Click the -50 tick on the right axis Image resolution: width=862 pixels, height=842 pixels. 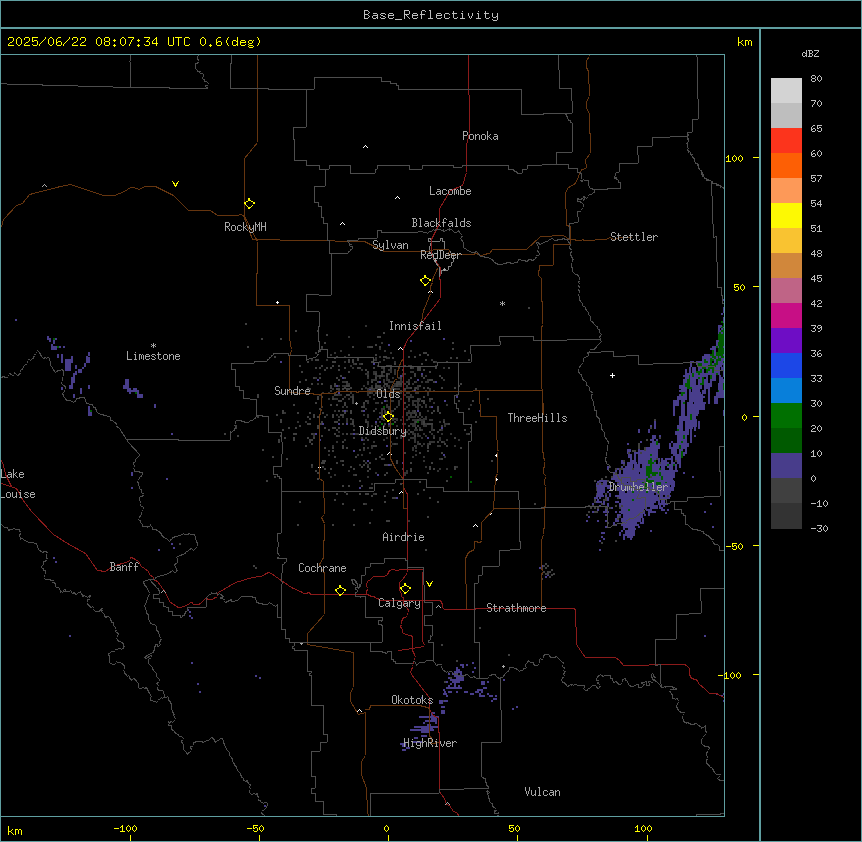pos(734,546)
